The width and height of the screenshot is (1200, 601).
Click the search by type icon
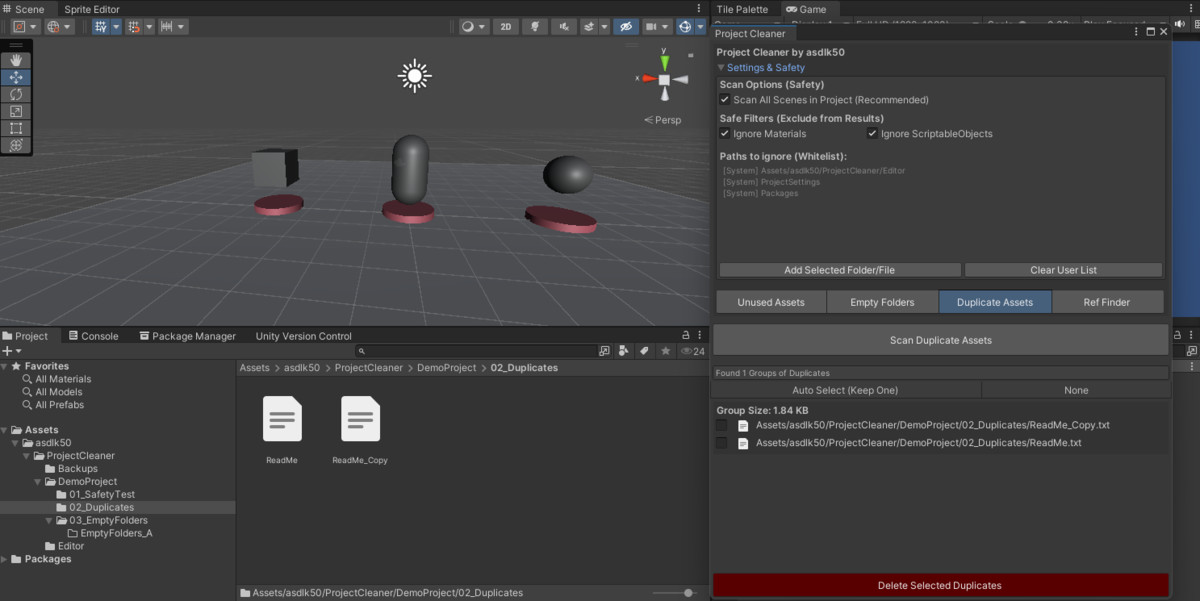pos(624,351)
